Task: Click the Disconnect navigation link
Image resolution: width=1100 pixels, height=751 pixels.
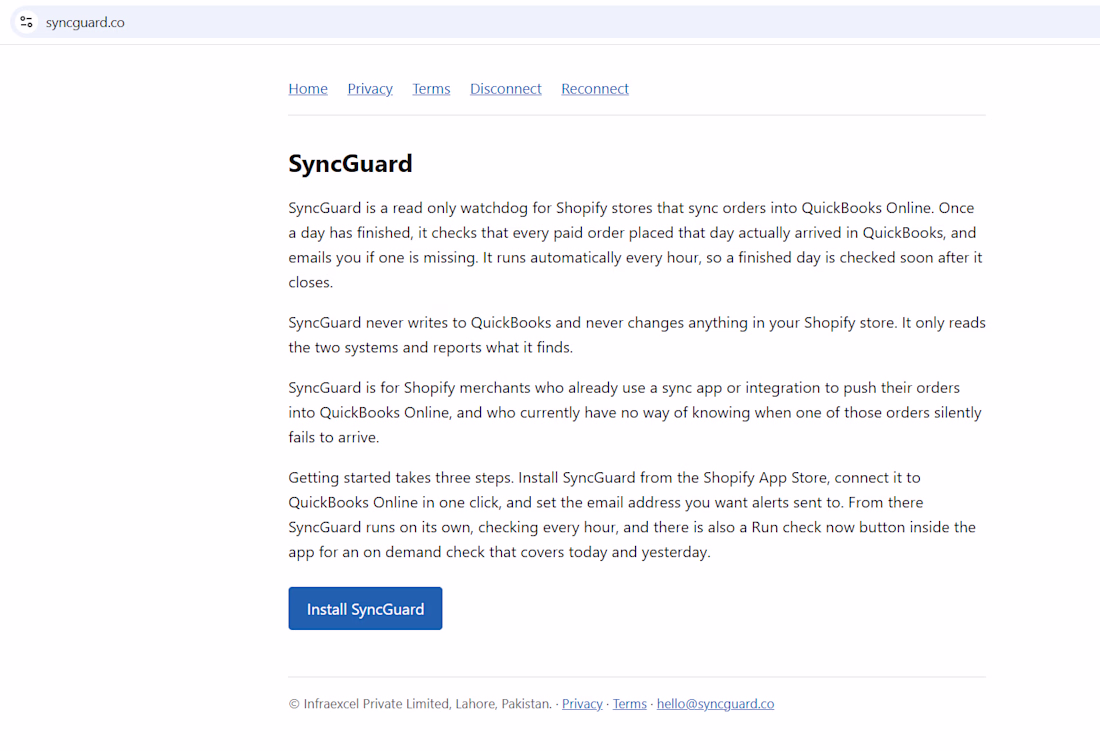Action: click(506, 89)
